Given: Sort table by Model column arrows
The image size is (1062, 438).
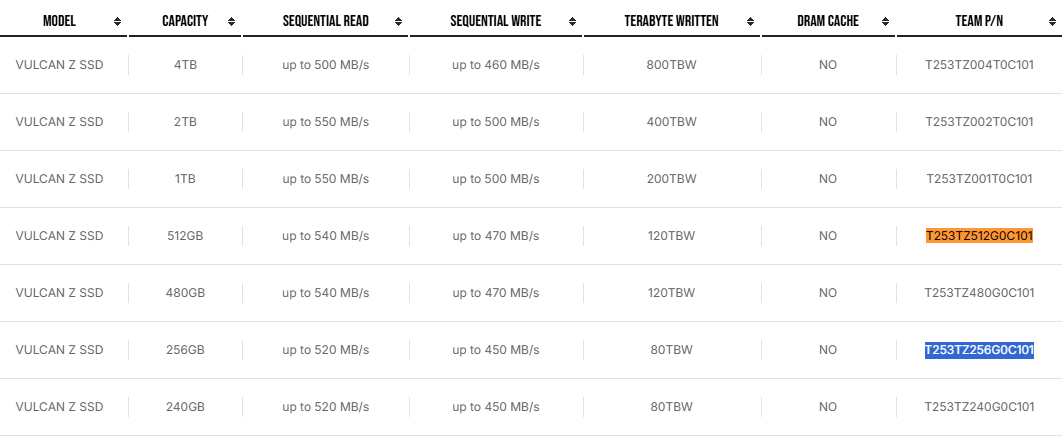Looking at the screenshot, I should coord(117,22).
